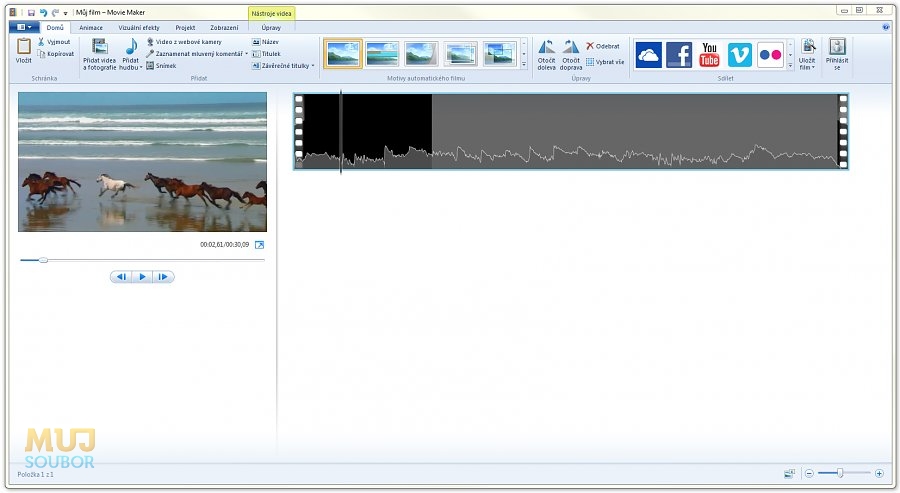View preview in full screen
This screenshot has height=493, width=900.
(259, 245)
